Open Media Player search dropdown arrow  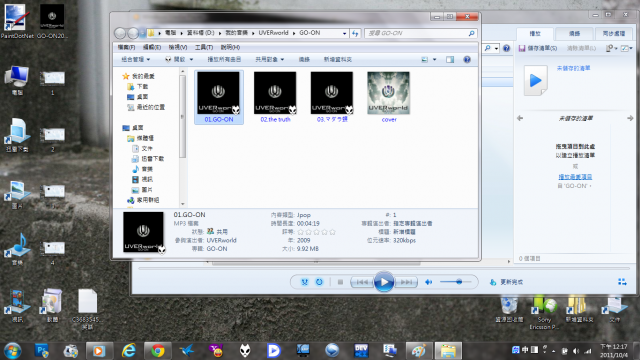[x=496, y=48]
